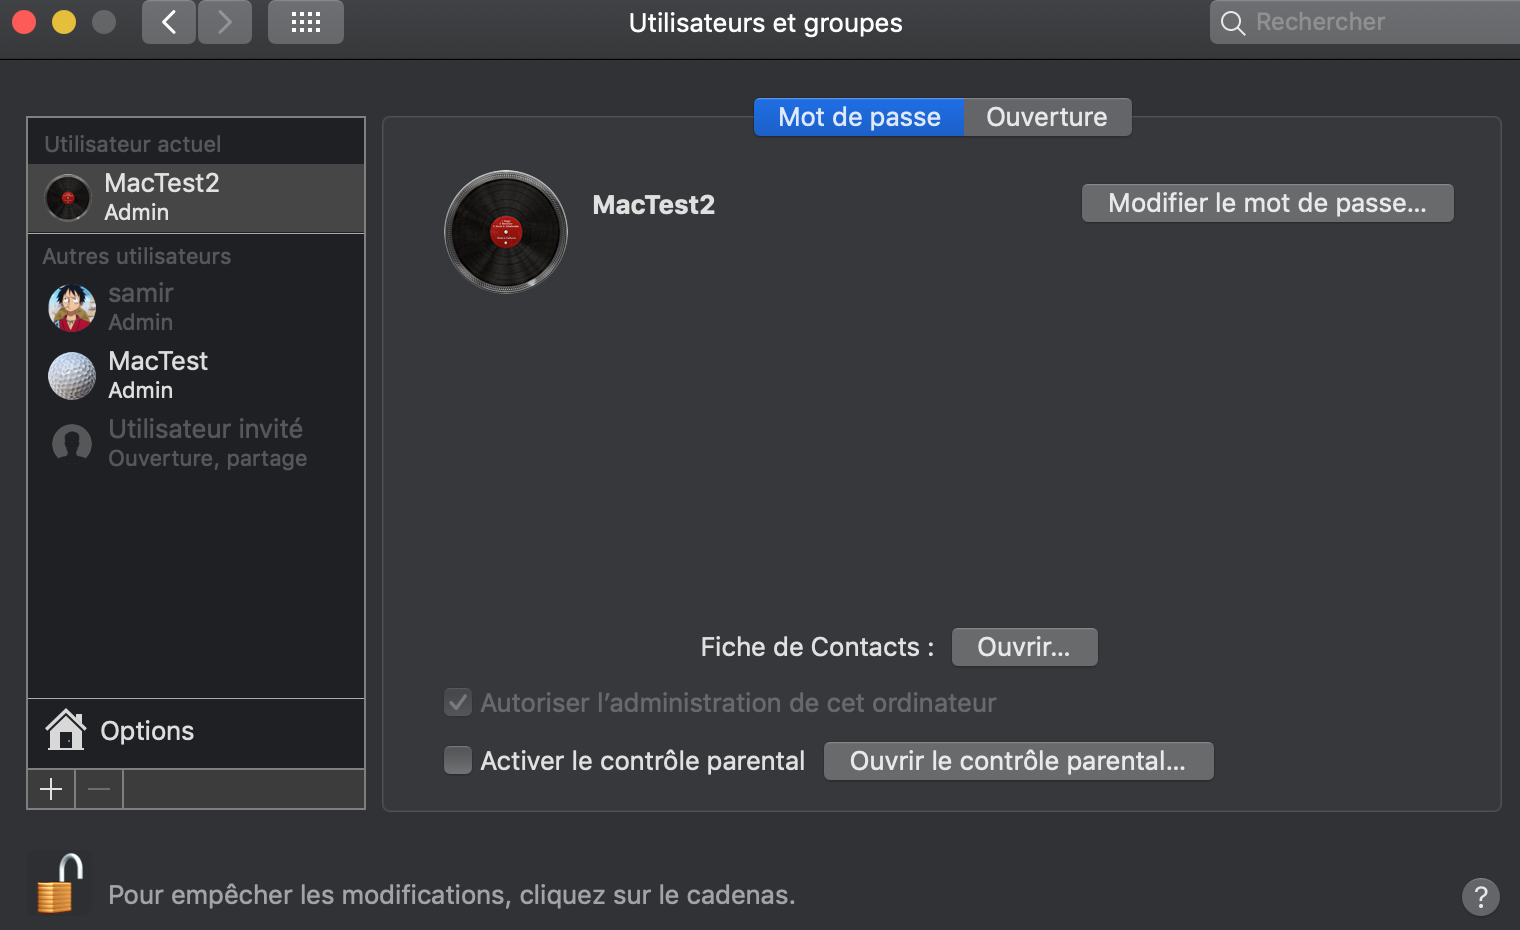The image size is (1520, 930).
Task: Switch to the Ouverture tab
Action: pos(1046,117)
